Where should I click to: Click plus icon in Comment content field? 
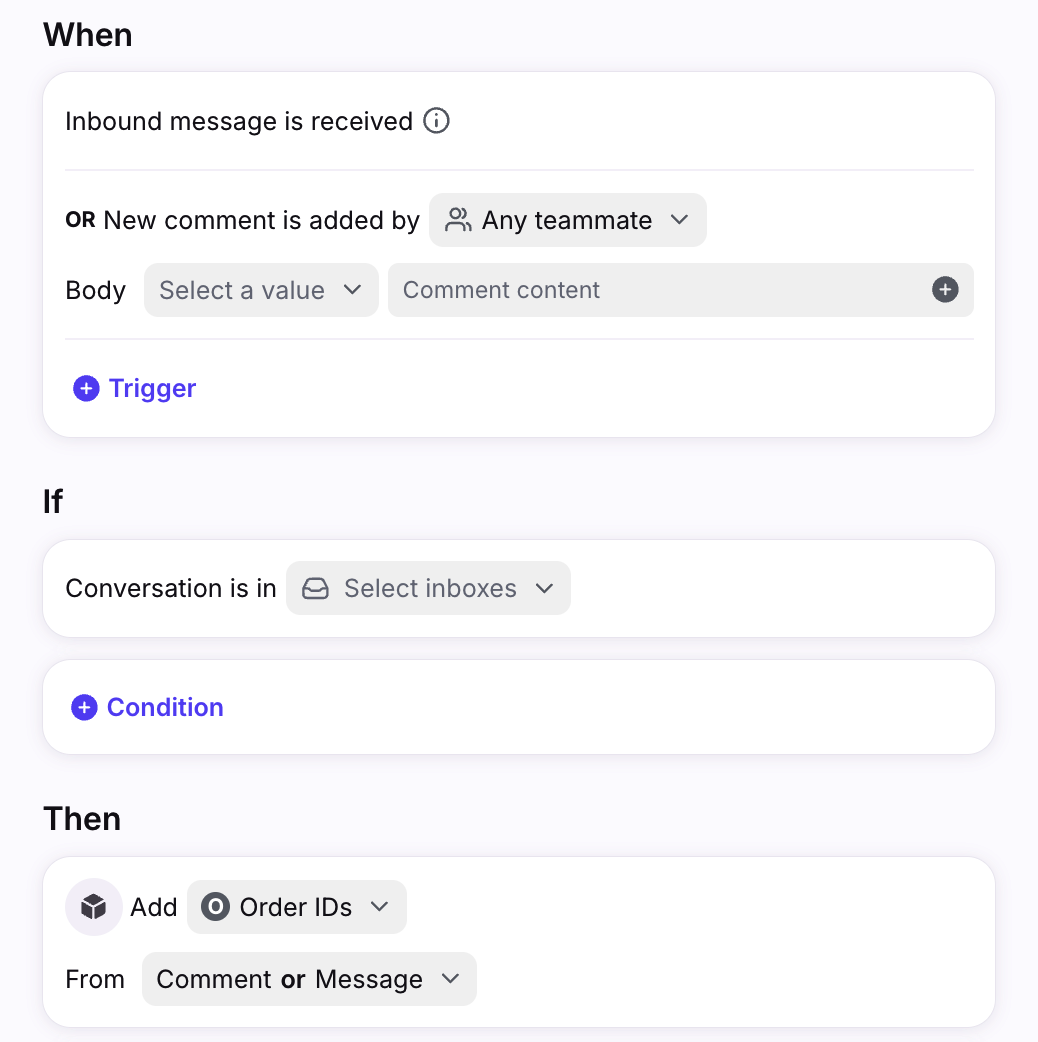(x=945, y=290)
